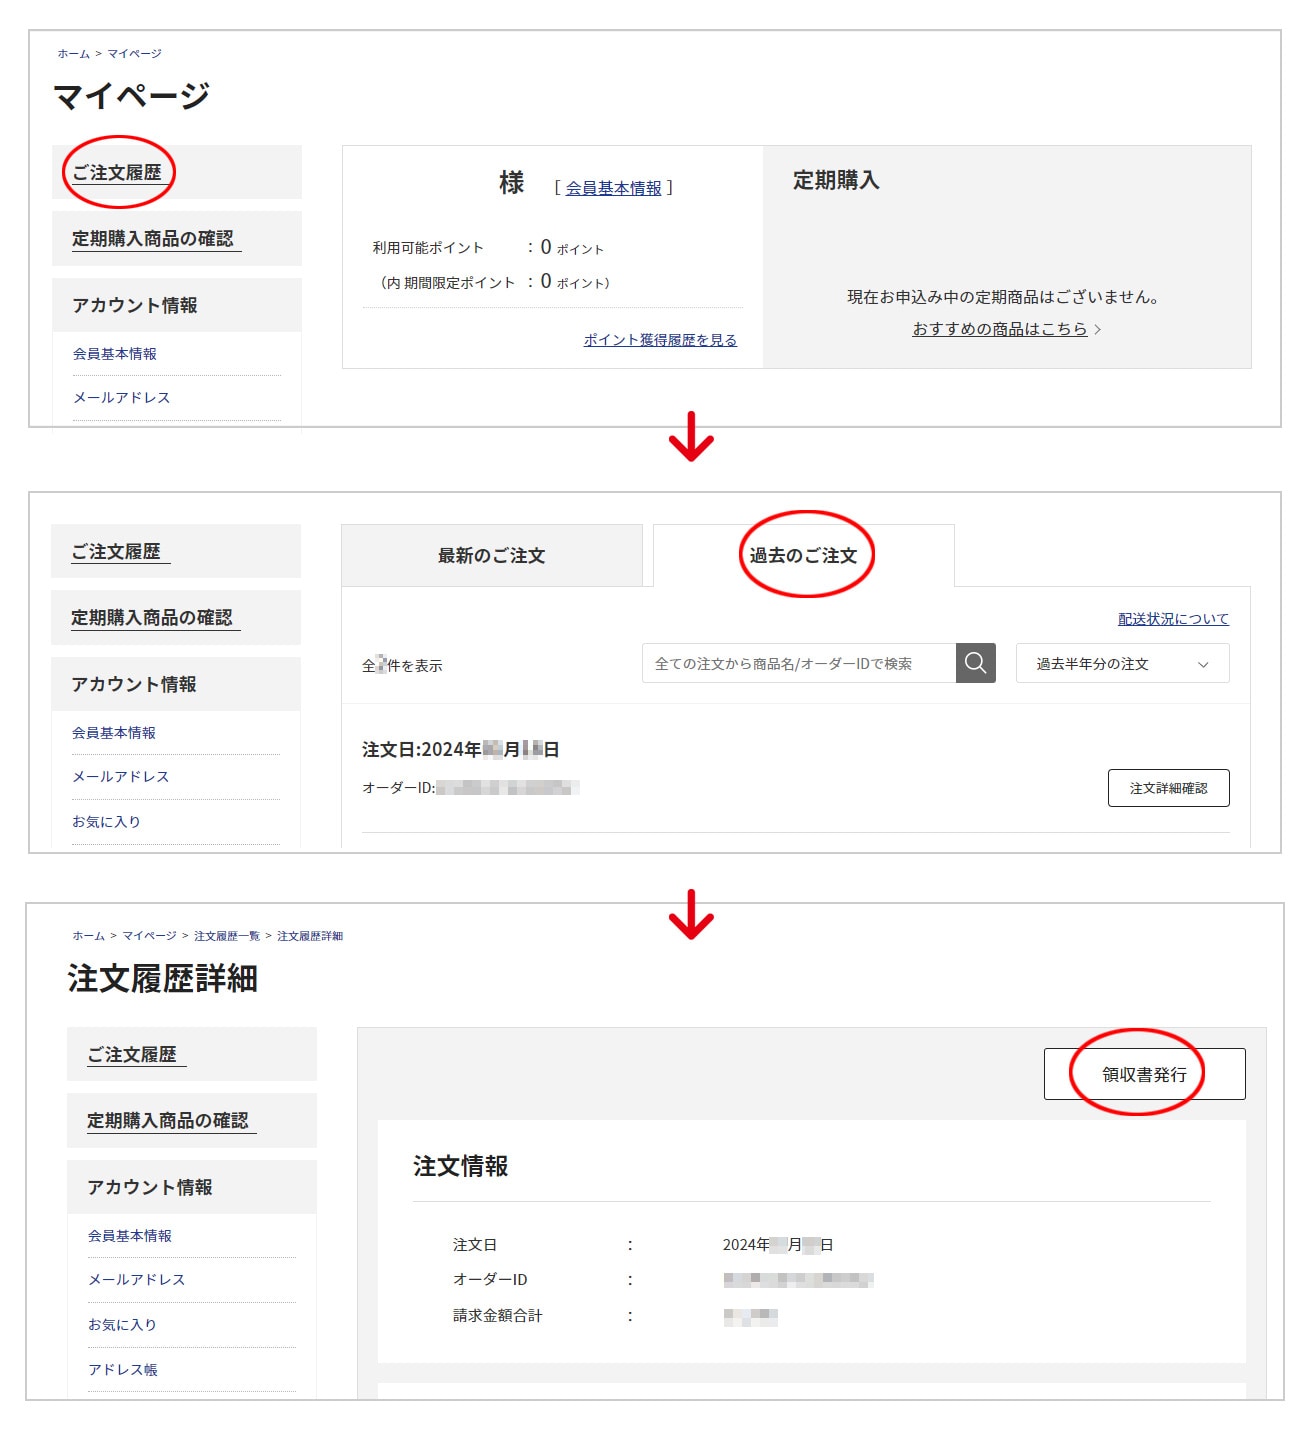The image size is (1315, 1432).
Task: Click メールアドレス in the top sidebar
Action: pyautogui.click(x=121, y=398)
